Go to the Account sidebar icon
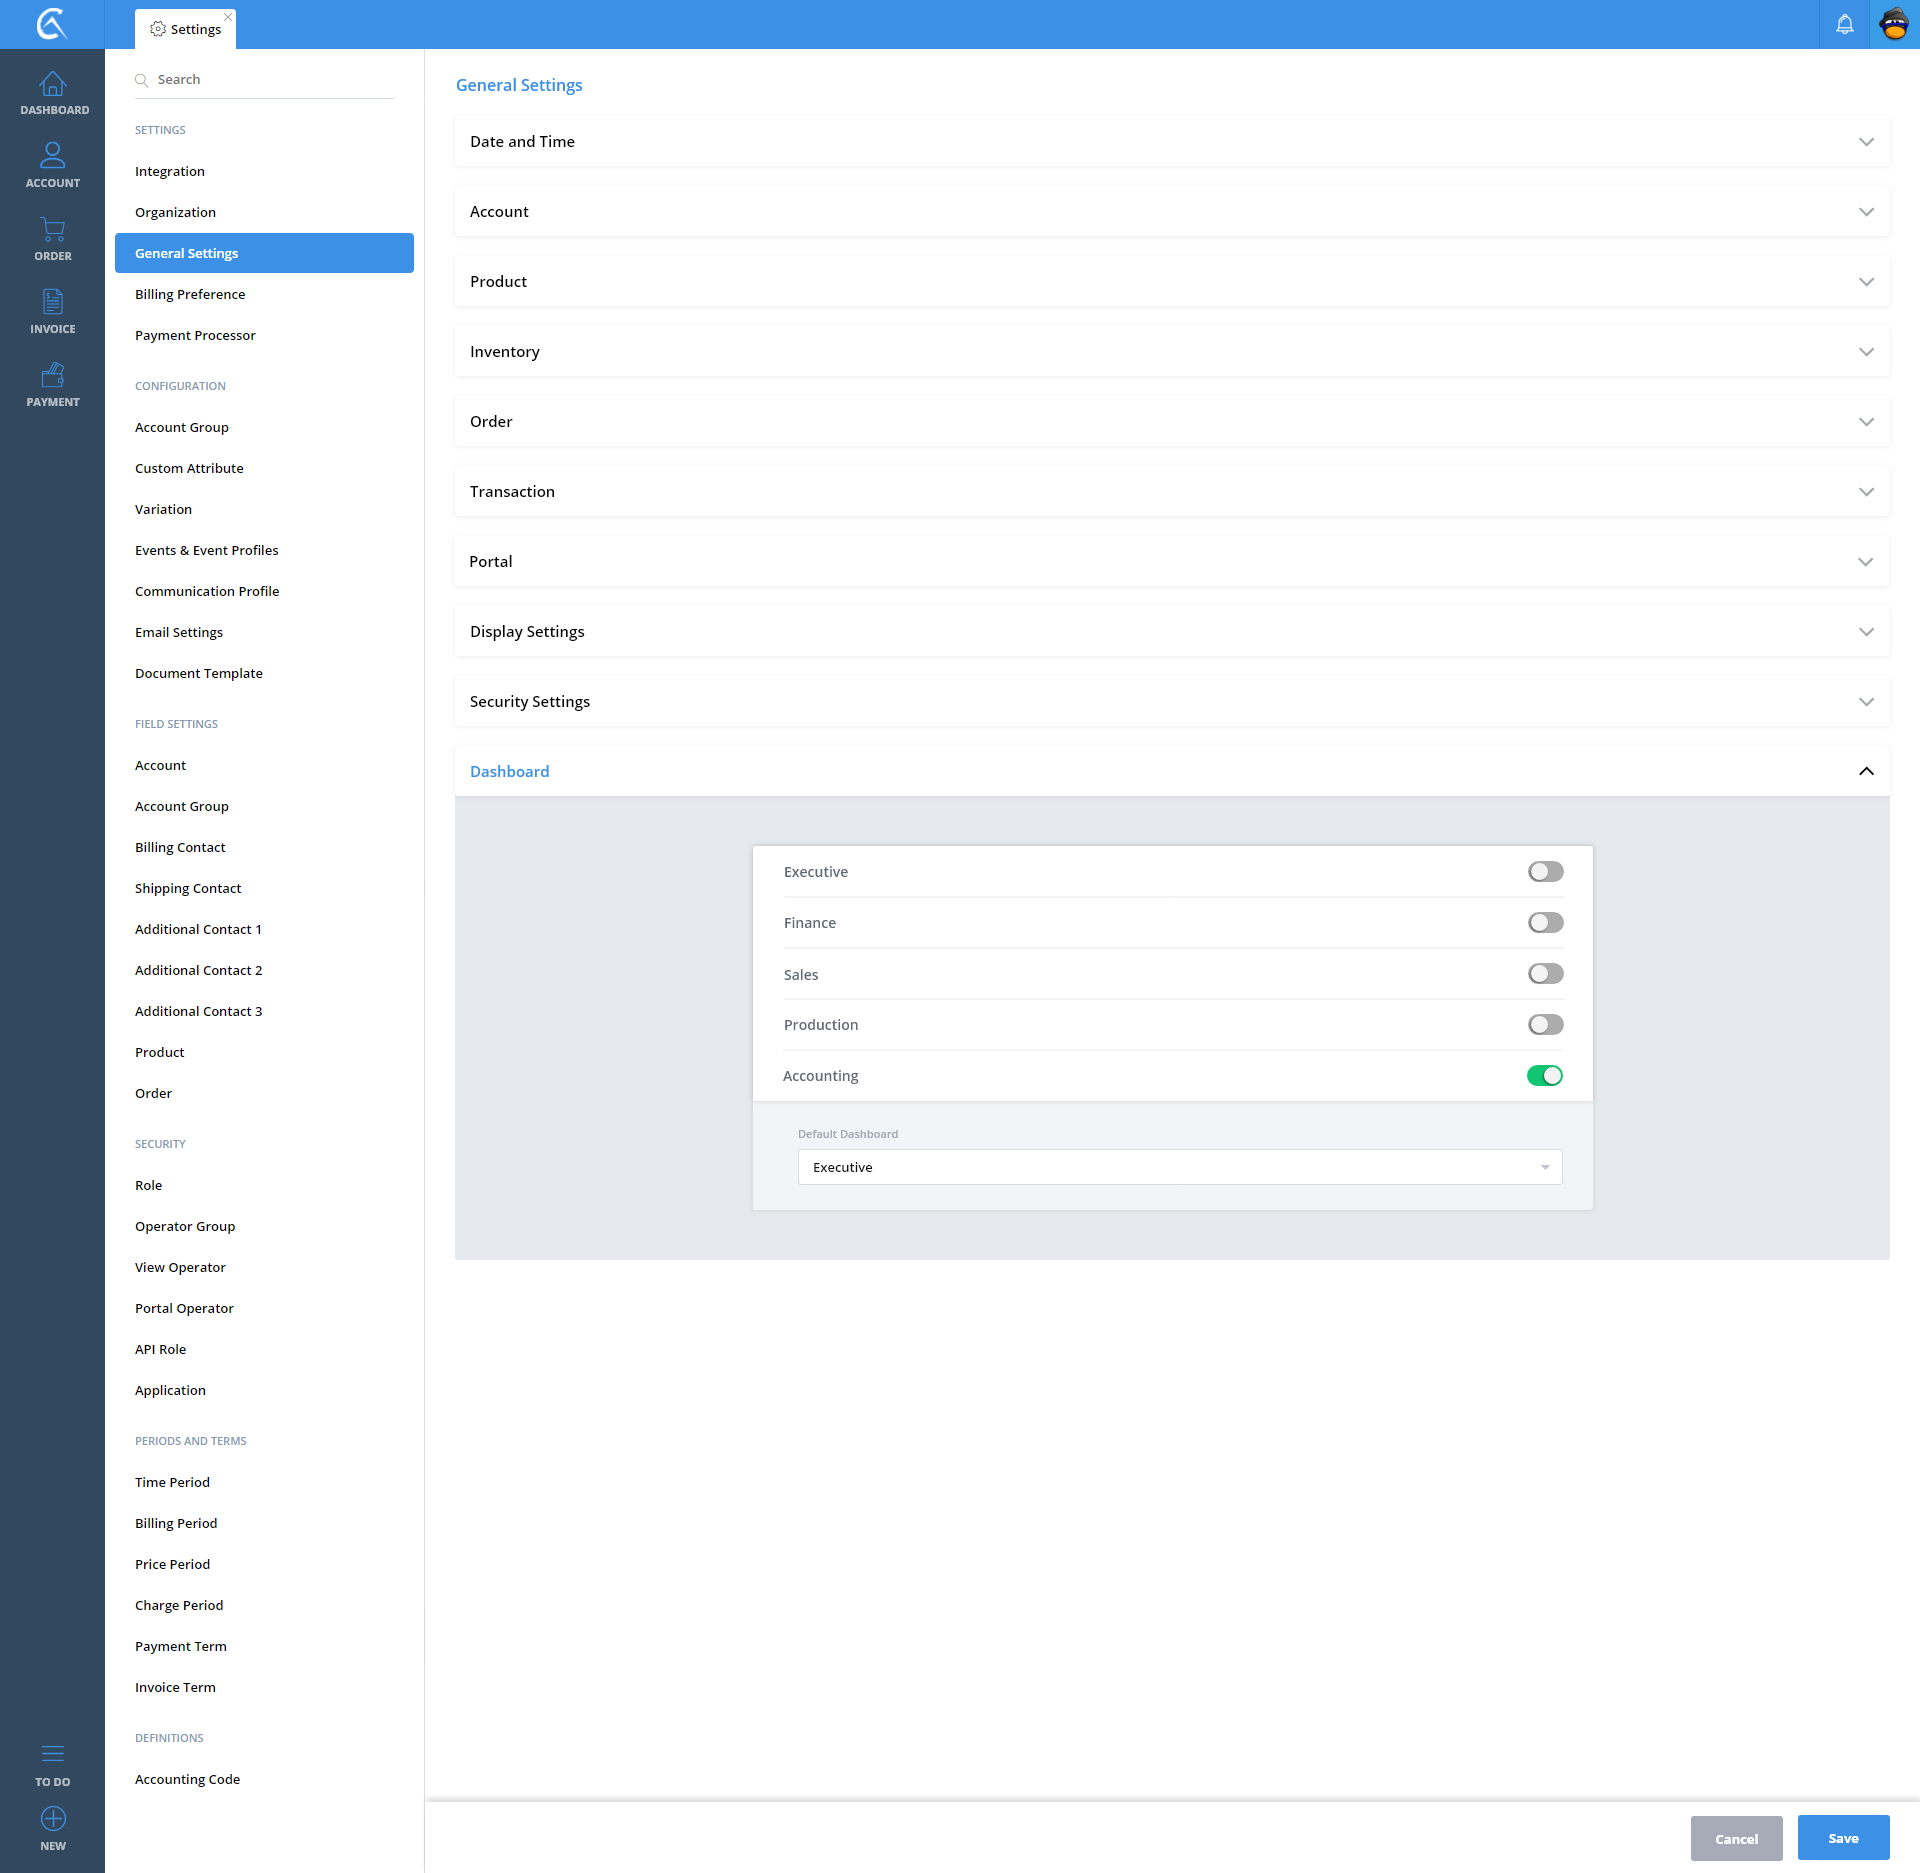Viewport: 1920px width, 1873px height. click(52, 156)
